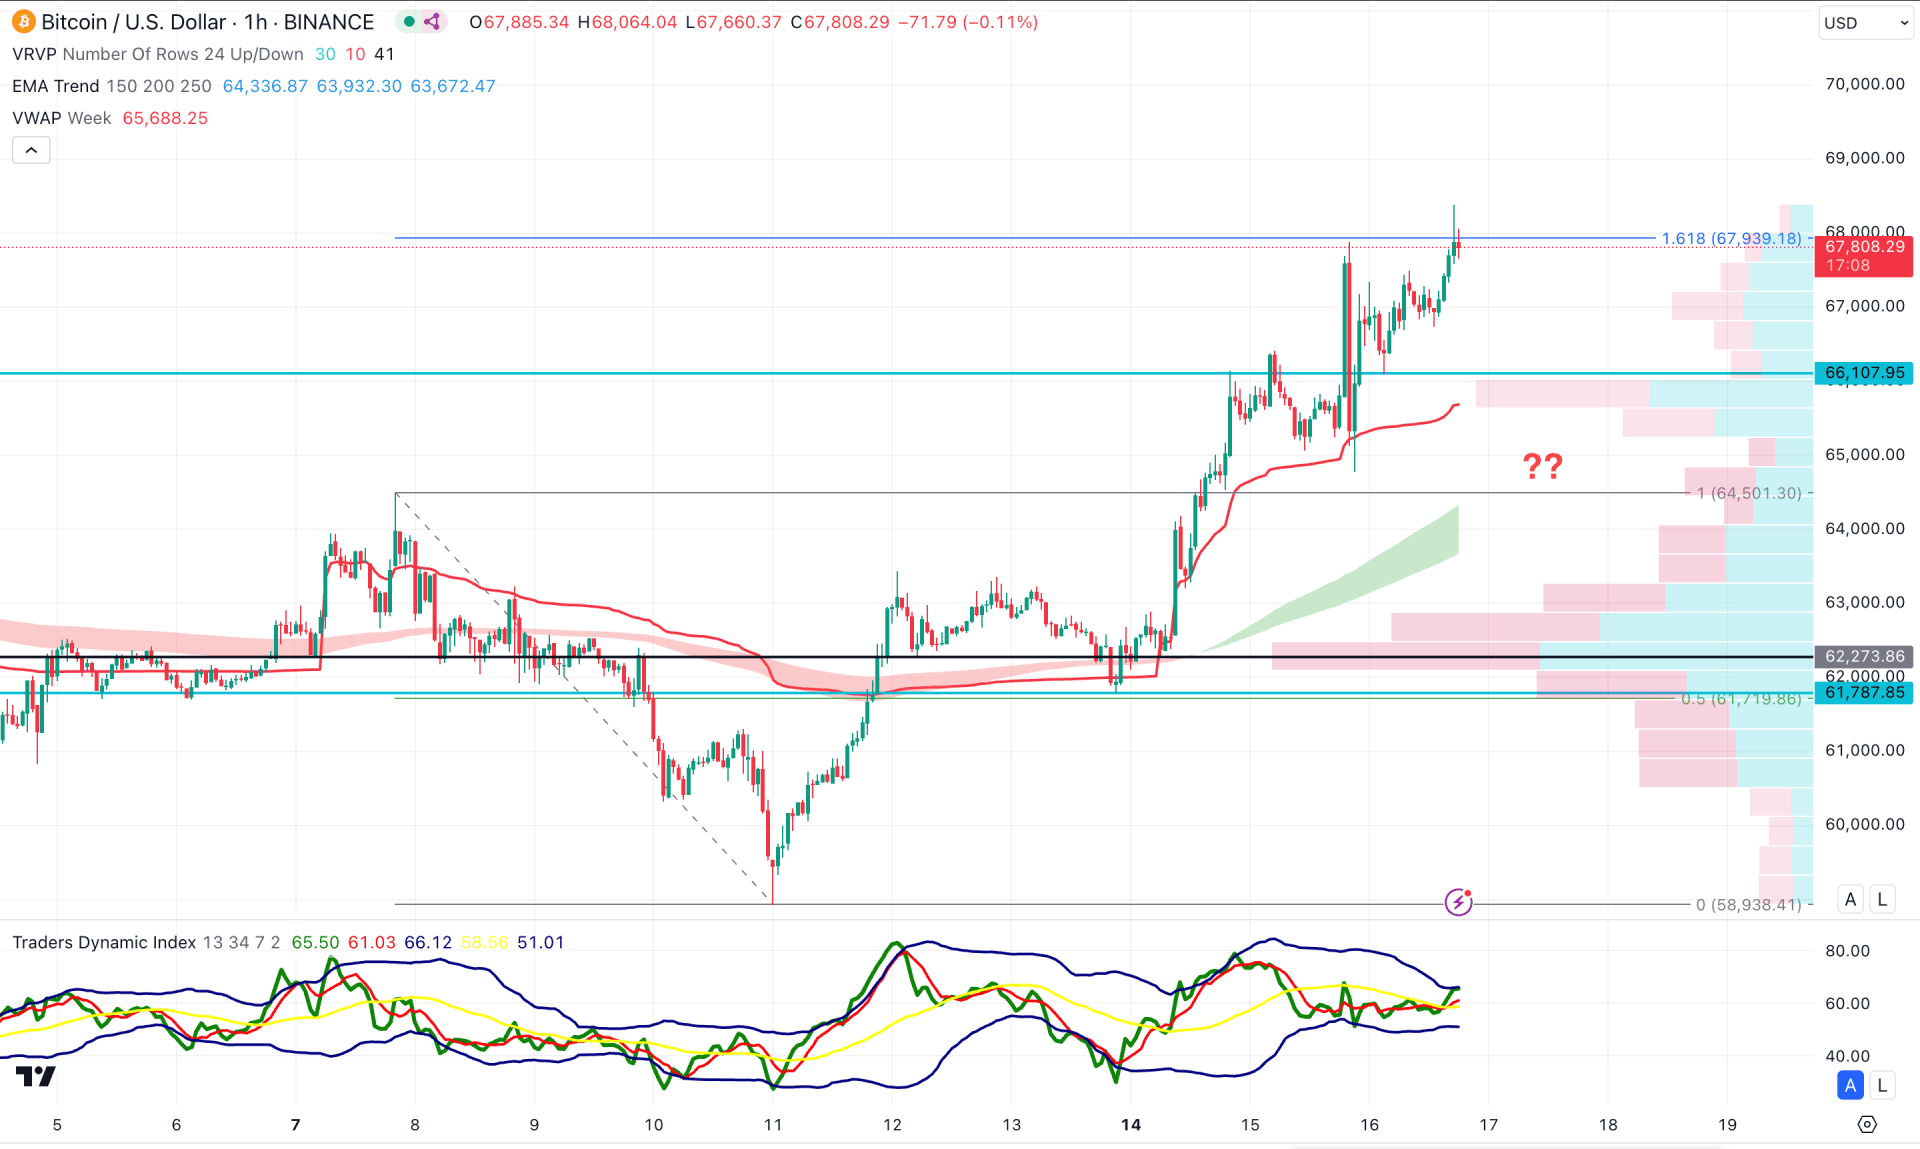
Task: Click the date 11 on the time axis
Action: pos(773,1125)
